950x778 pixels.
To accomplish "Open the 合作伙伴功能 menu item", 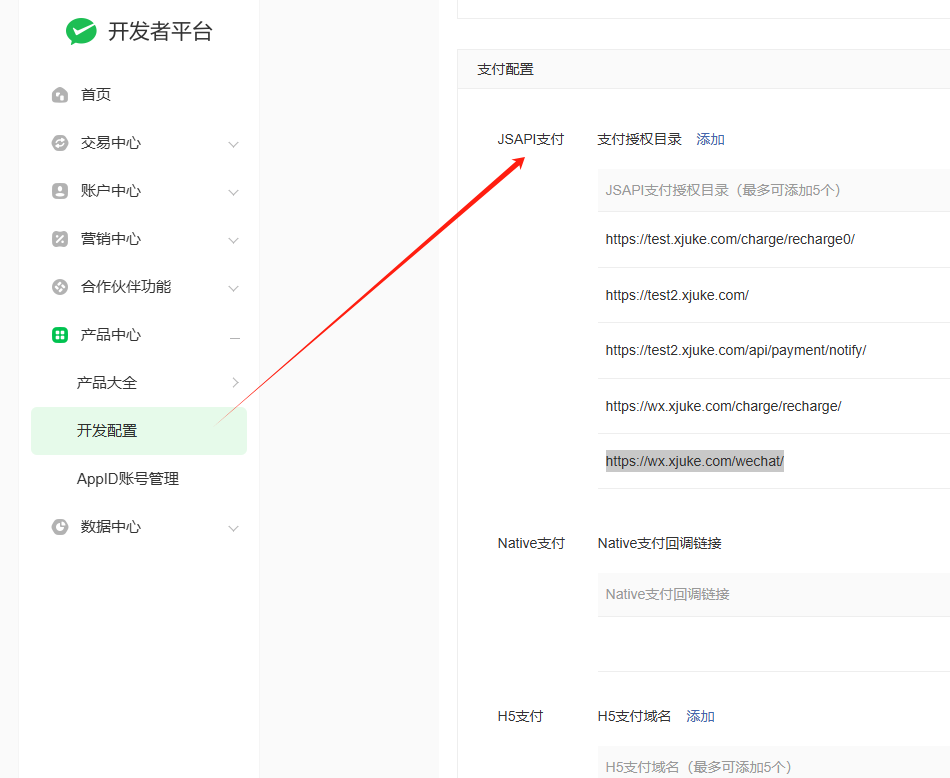I will point(126,287).
